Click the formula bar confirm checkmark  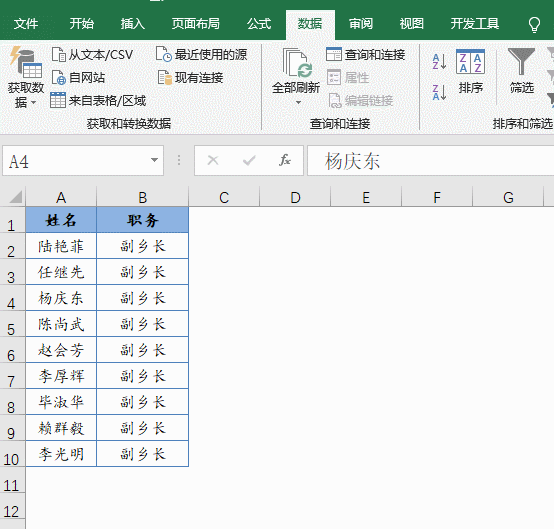click(x=249, y=161)
